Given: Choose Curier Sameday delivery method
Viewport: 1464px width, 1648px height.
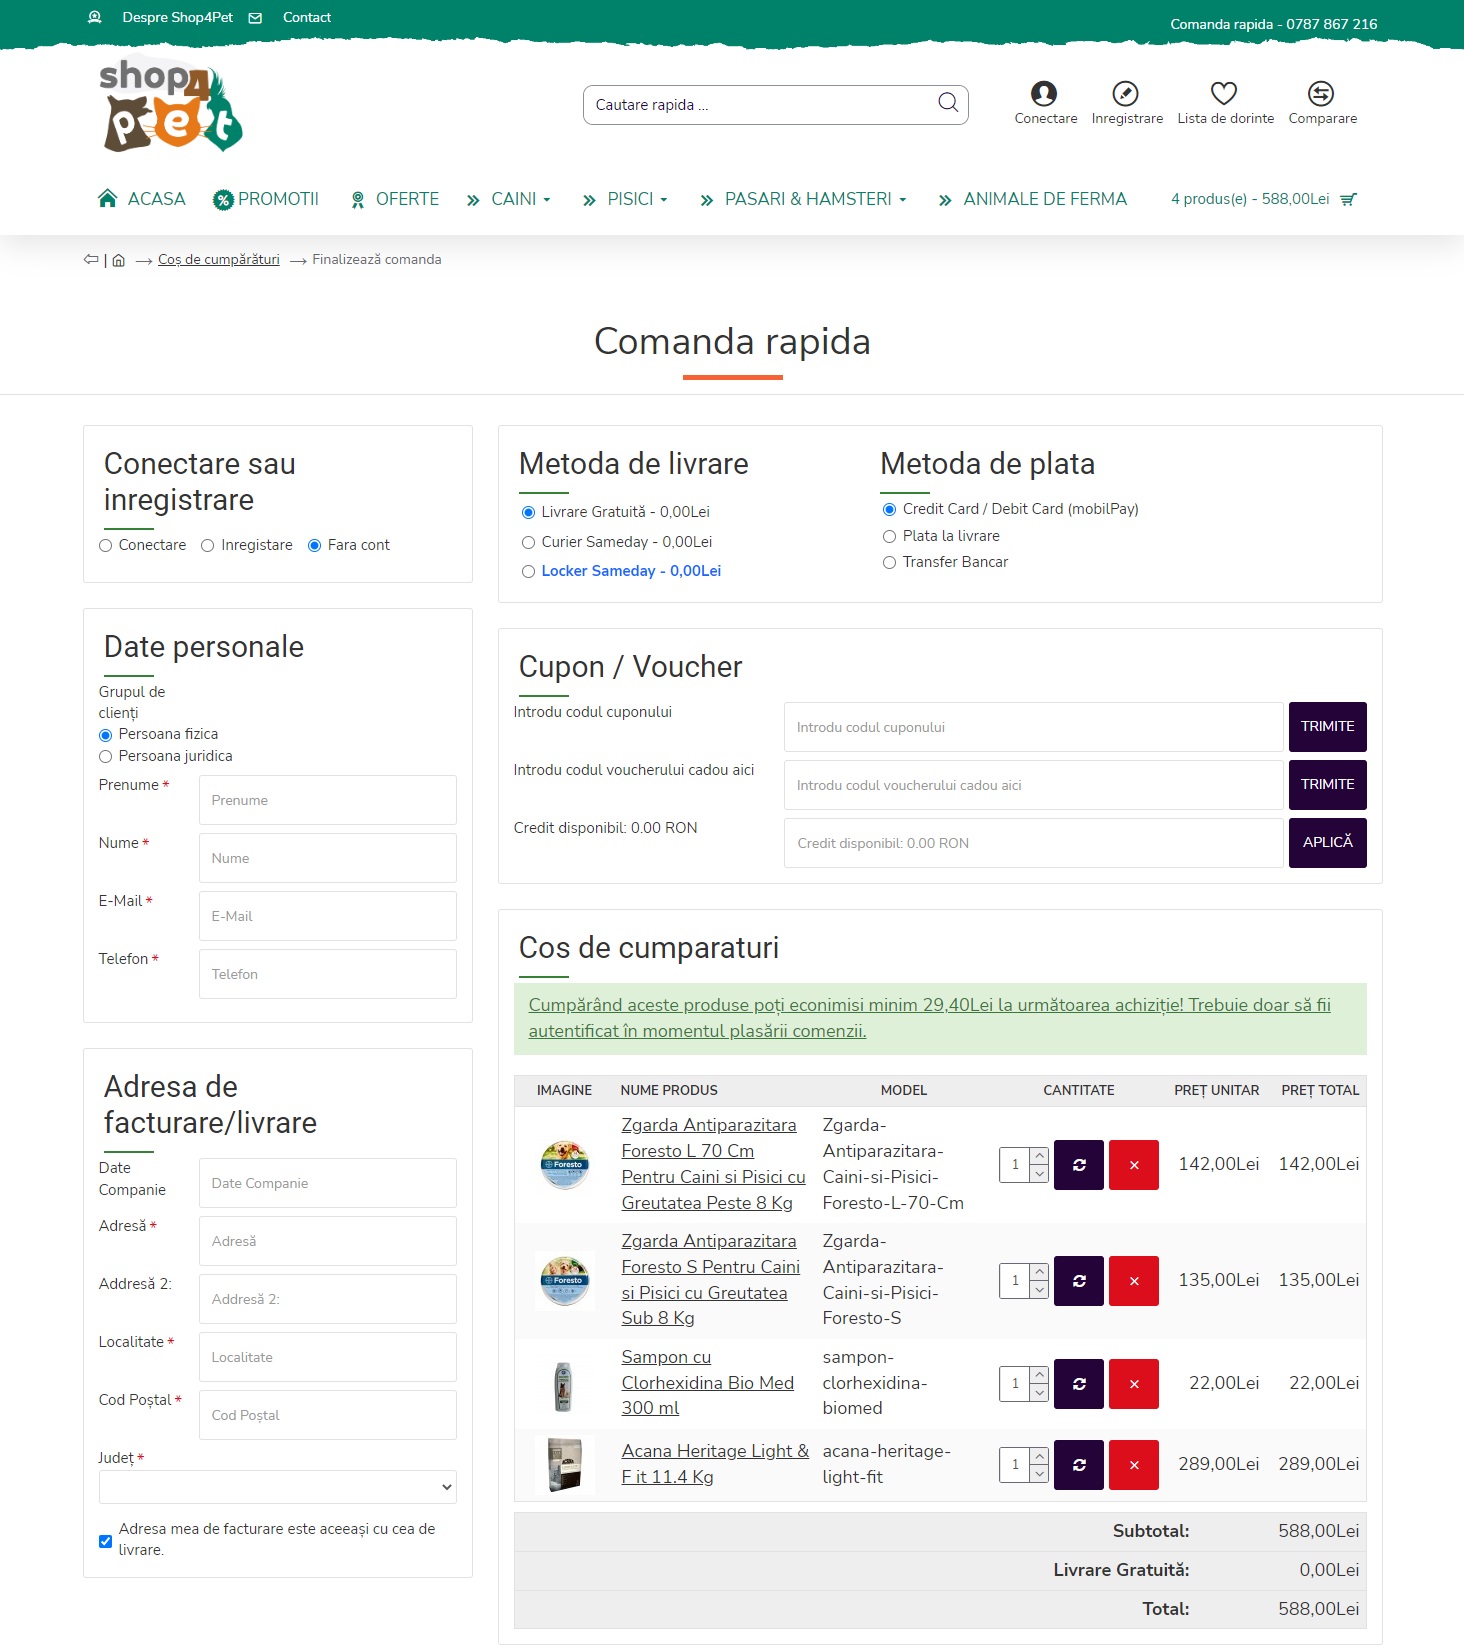Looking at the screenshot, I should (x=528, y=543).
